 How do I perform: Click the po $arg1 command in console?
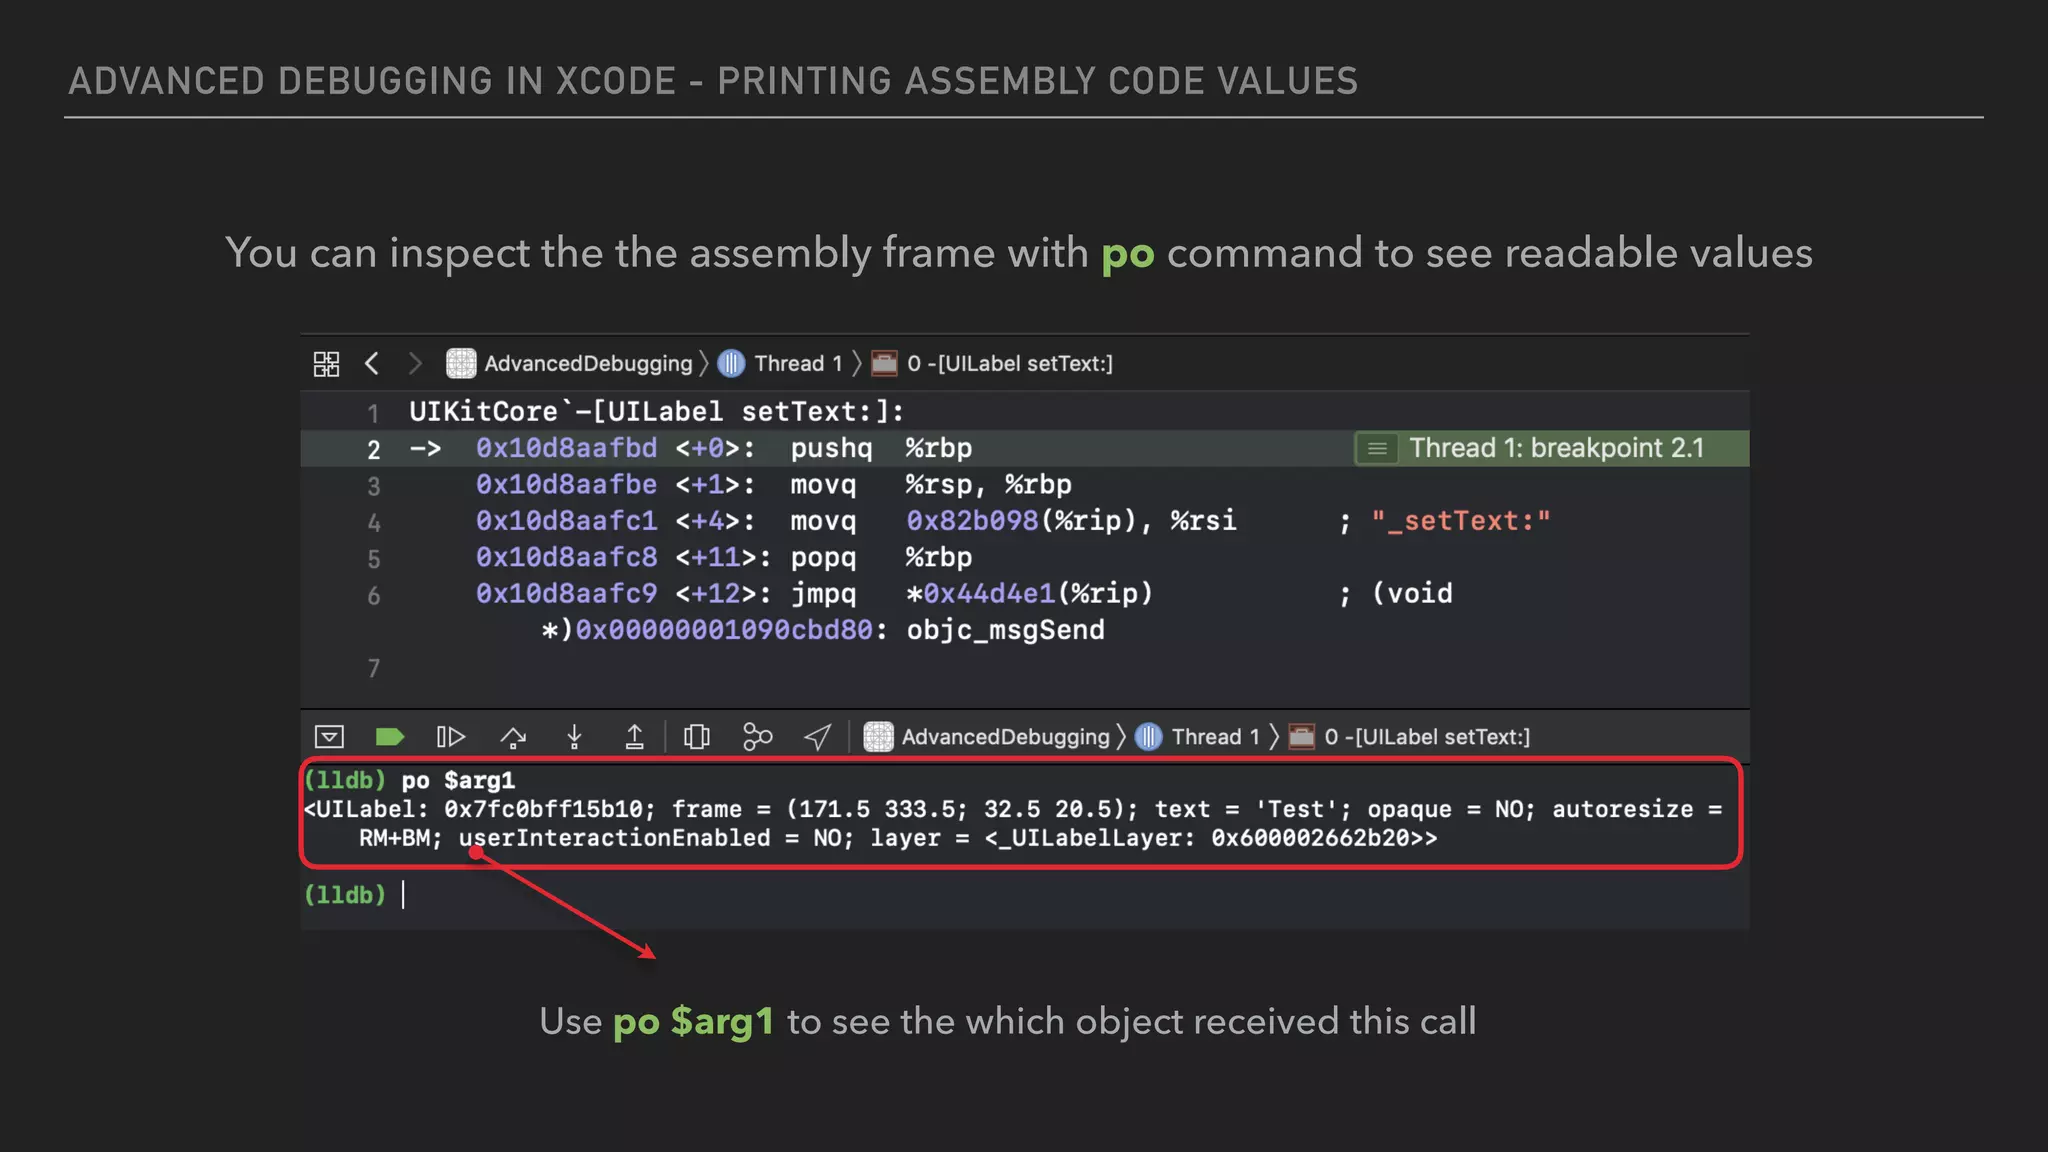458,780
